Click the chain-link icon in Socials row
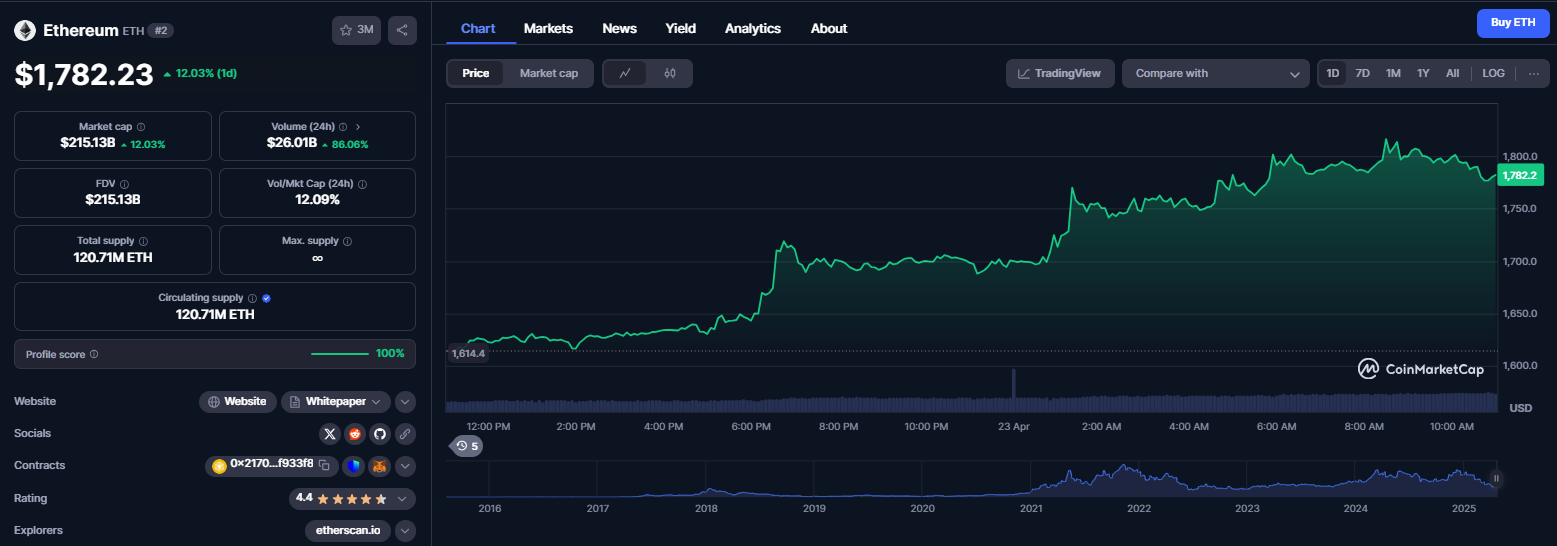The height and width of the screenshot is (546, 1557). click(x=405, y=434)
